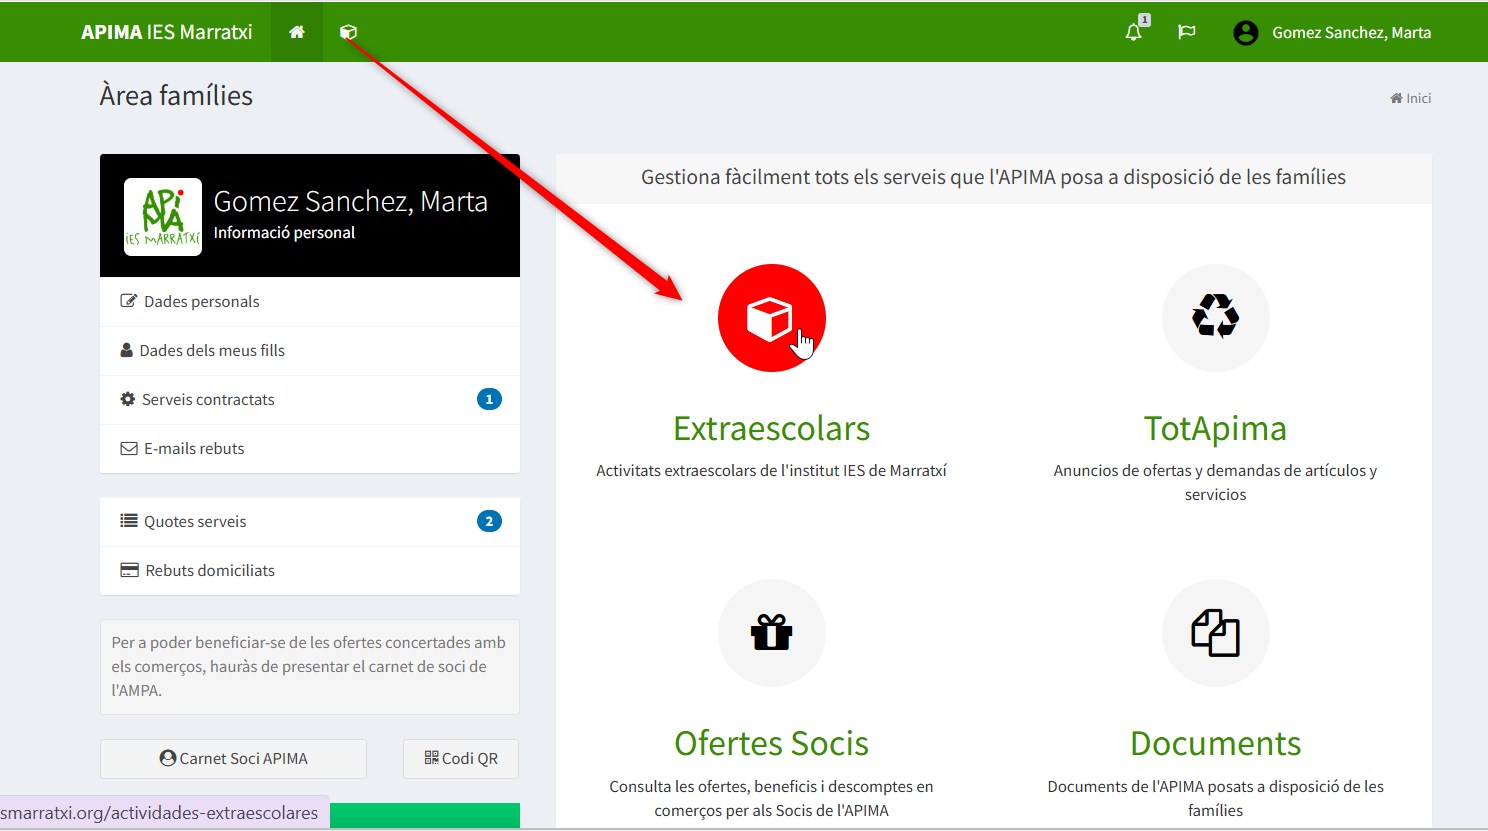Click the APIMA IES Marratxi brand link

point(167,32)
